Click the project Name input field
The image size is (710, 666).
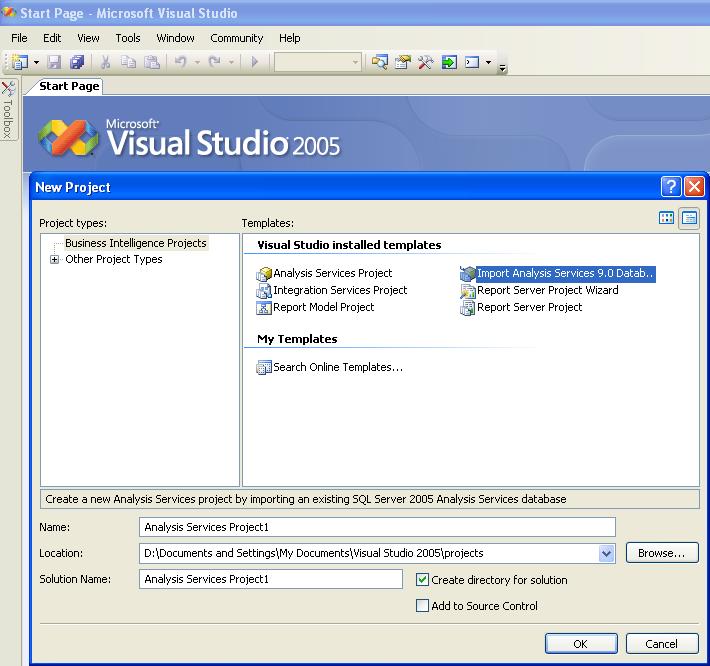coord(377,527)
